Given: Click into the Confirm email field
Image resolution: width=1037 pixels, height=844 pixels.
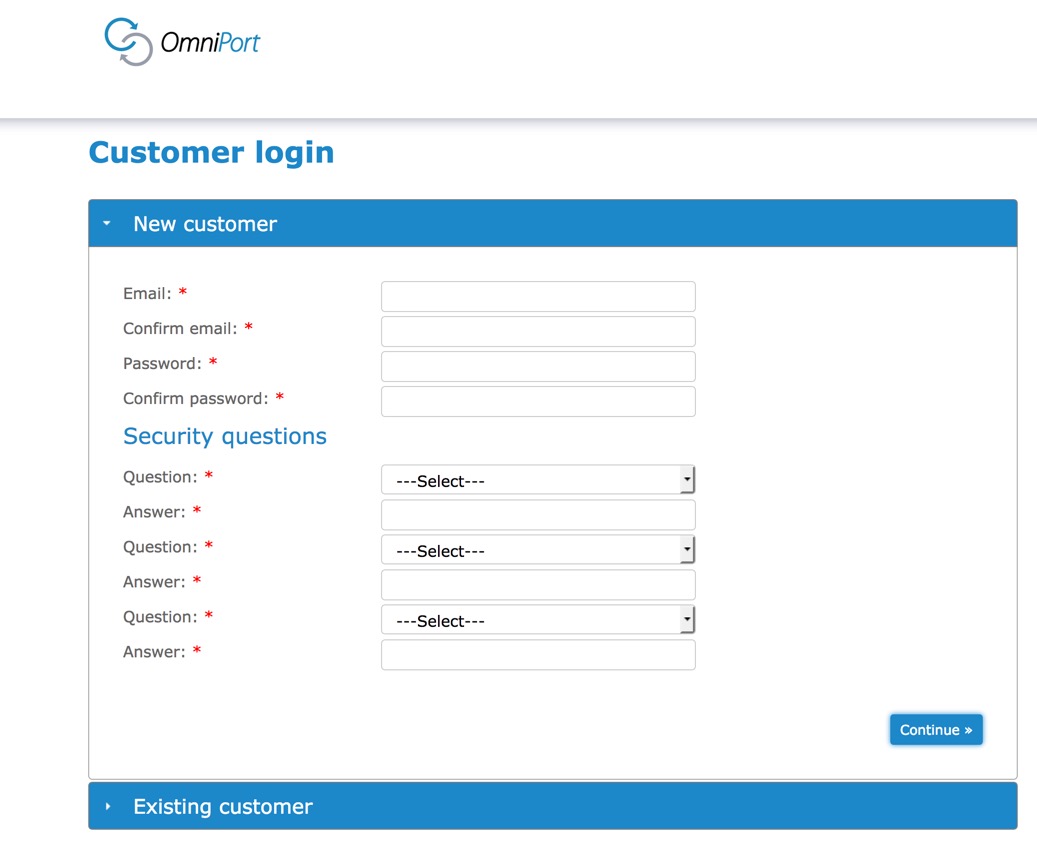Looking at the screenshot, I should (538, 331).
